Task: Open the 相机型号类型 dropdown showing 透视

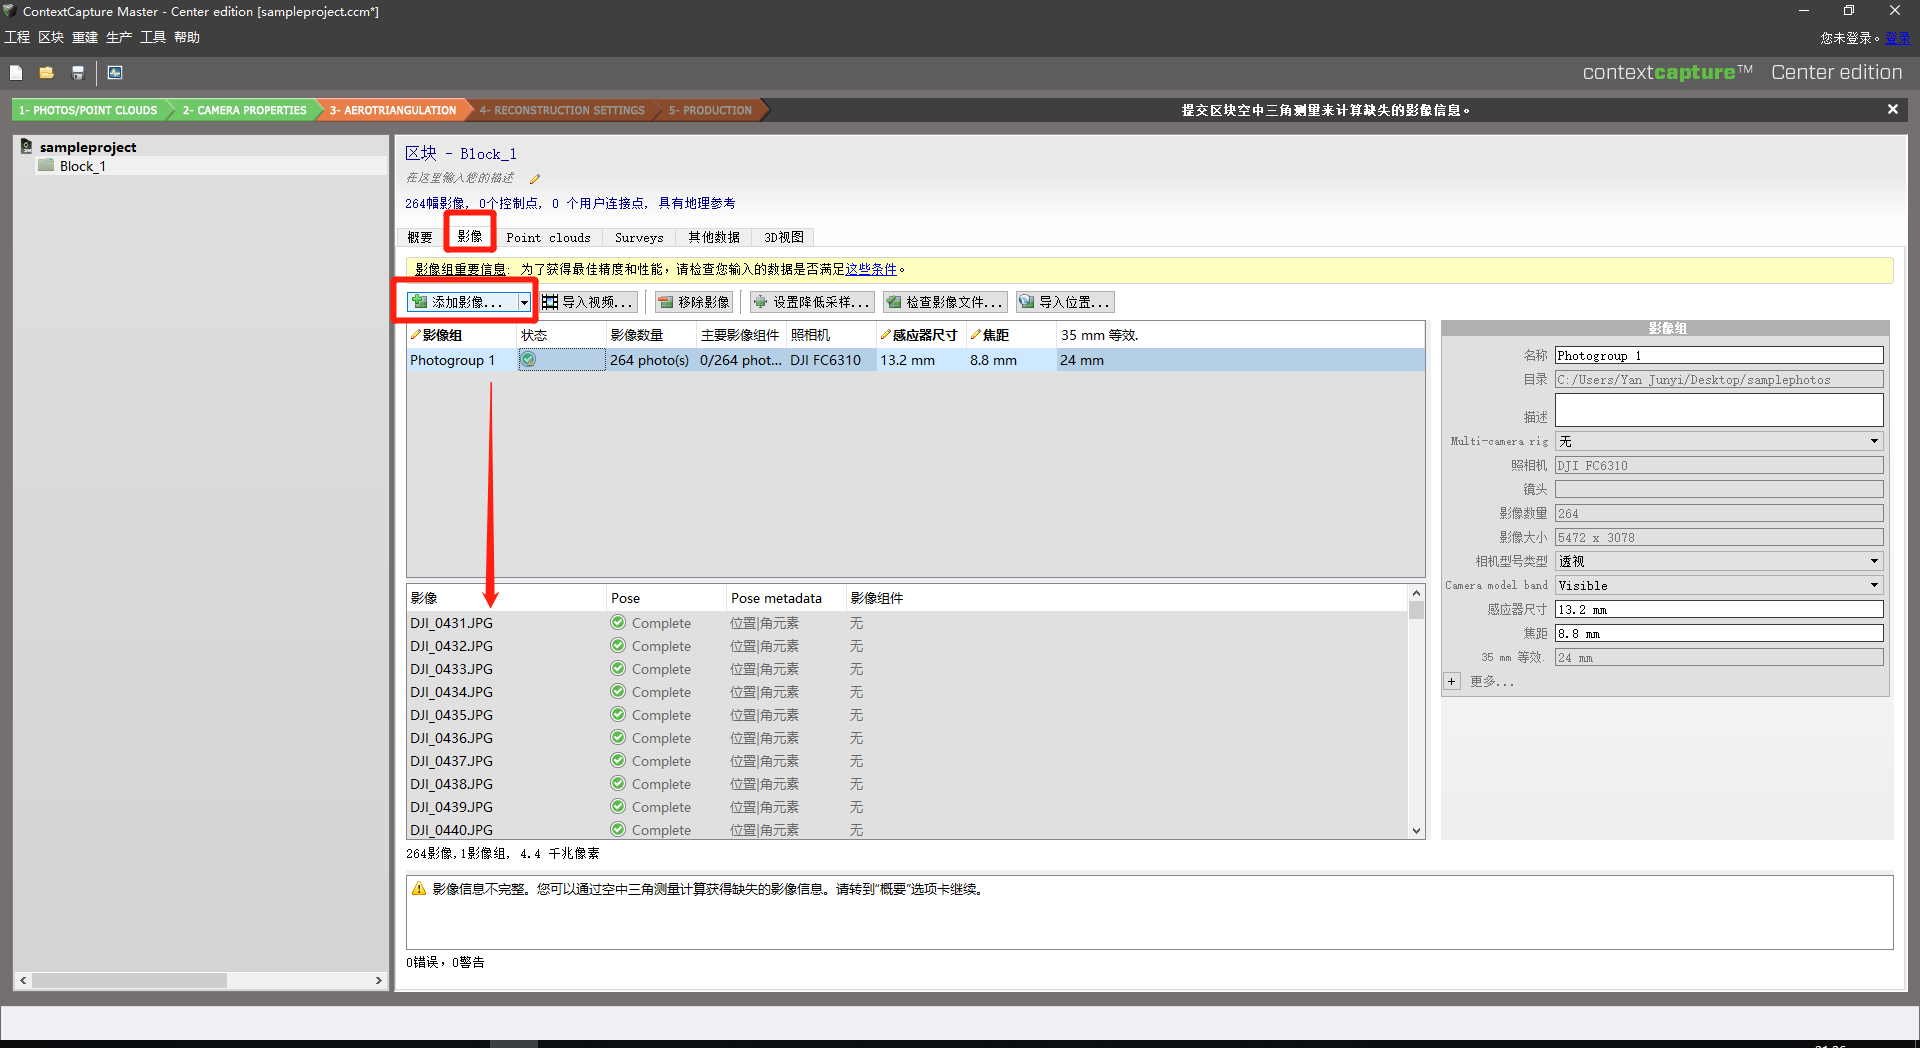Action: coord(1718,561)
